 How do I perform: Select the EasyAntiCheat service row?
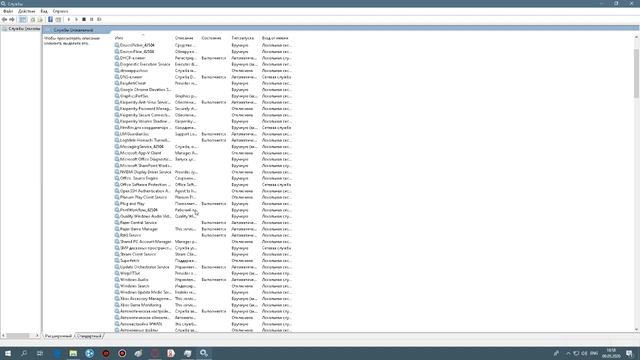203,83
